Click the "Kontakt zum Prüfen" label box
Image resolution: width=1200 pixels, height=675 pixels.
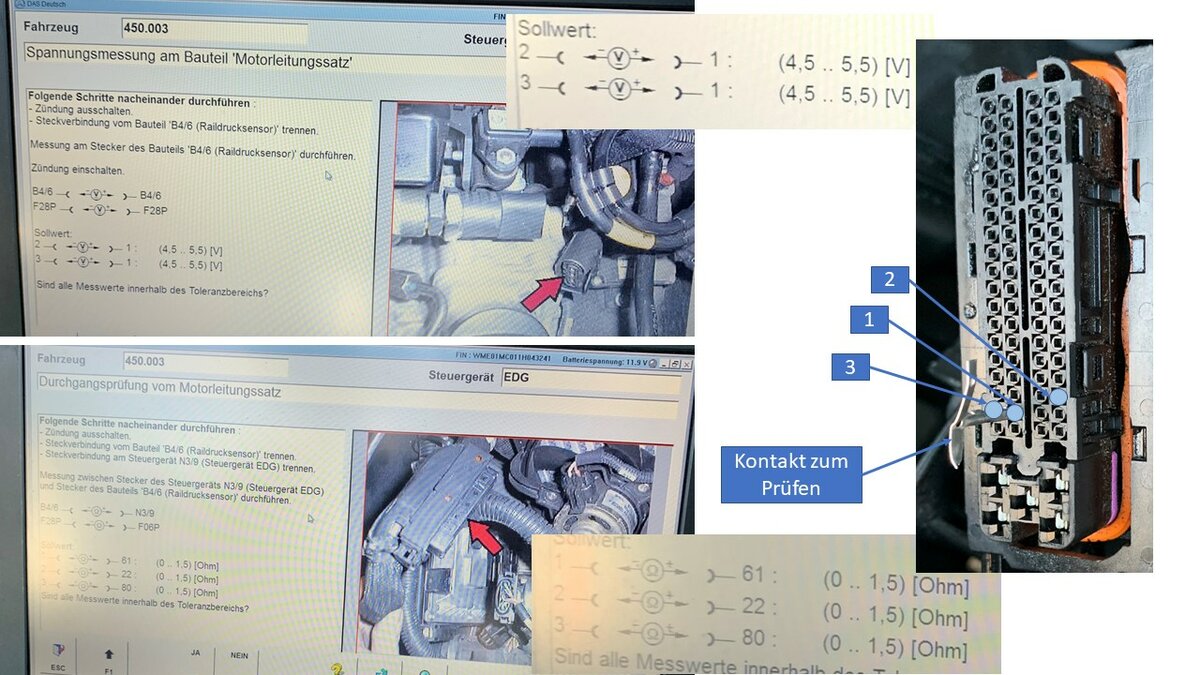[x=790, y=474]
